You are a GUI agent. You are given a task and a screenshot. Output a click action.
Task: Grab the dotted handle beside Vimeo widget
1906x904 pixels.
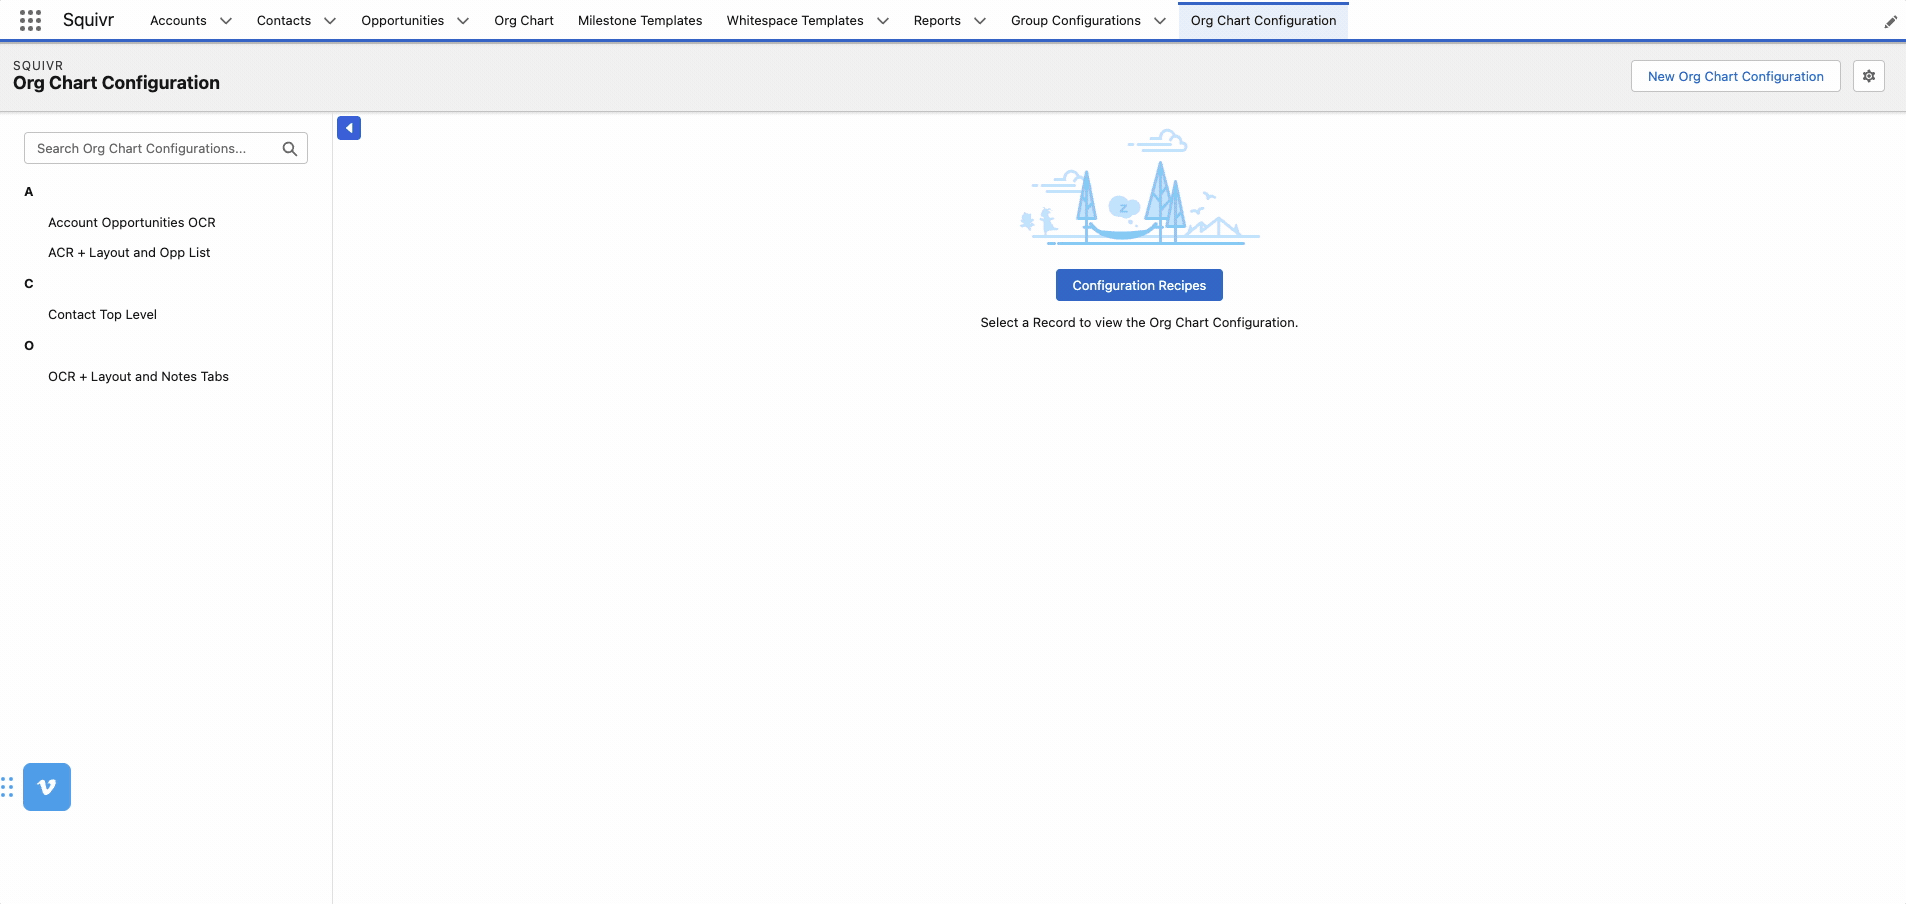coord(7,787)
